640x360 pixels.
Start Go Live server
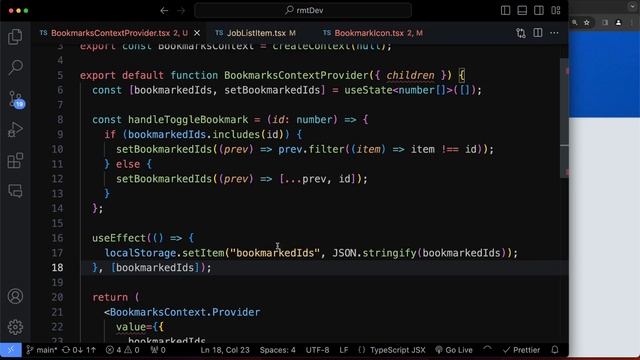click(x=454, y=350)
